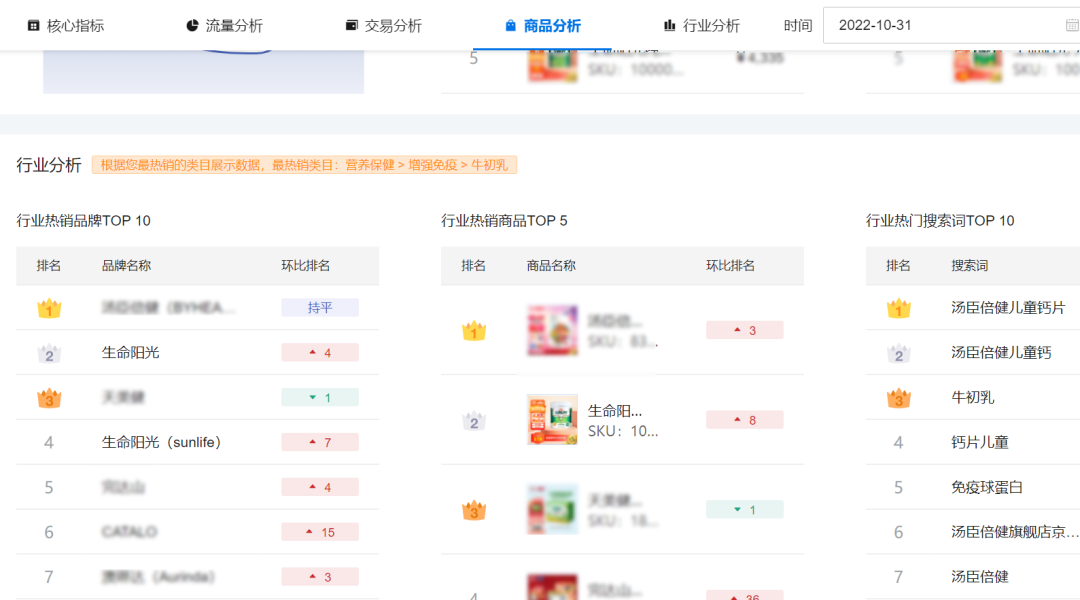Switch to 流量分析 tab
The image size is (1080, 600).
point(225,25)
